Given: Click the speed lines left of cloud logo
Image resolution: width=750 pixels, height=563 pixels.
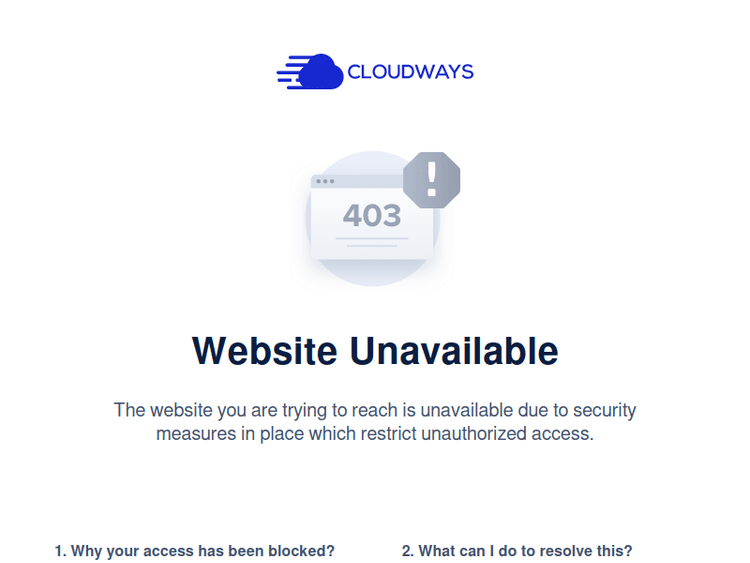Looking at the screenshot, I should [292, 72].
